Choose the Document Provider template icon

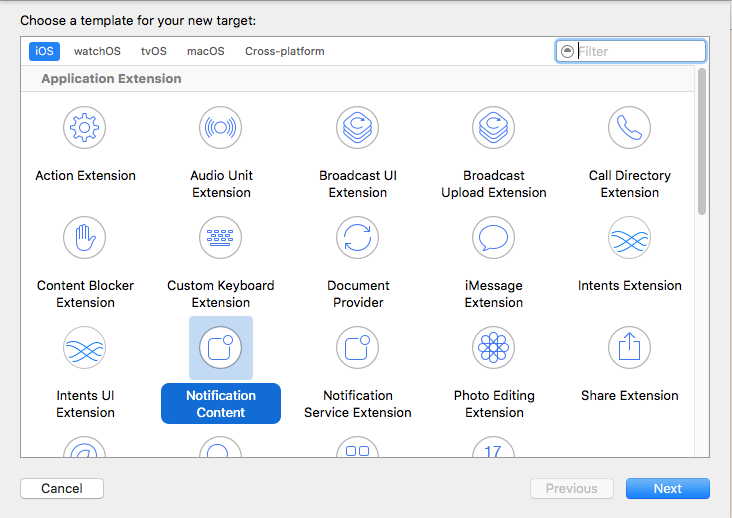click(357, 237)
